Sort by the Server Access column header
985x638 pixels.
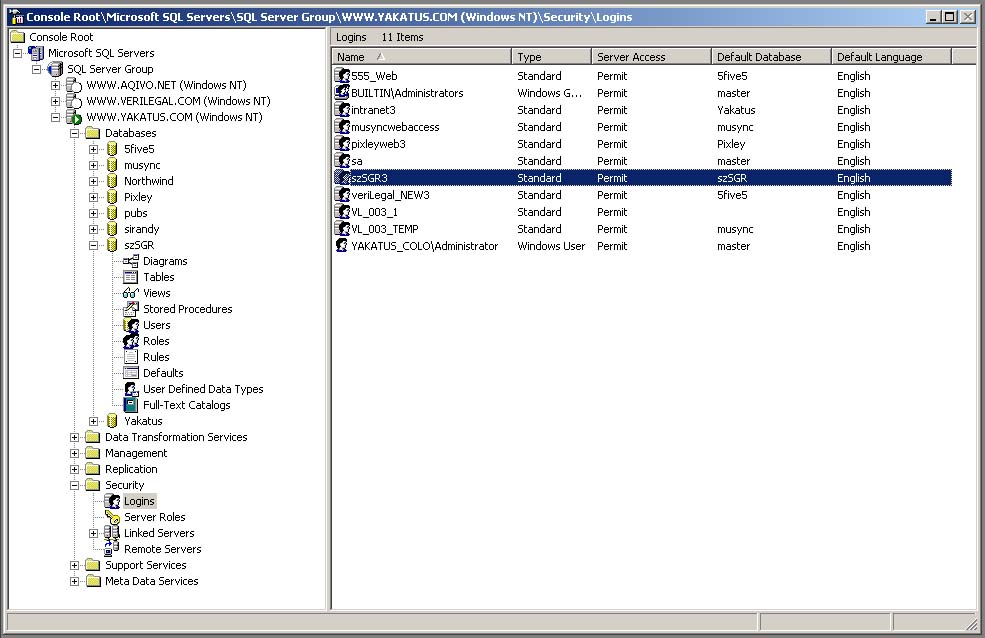[651, 57]
